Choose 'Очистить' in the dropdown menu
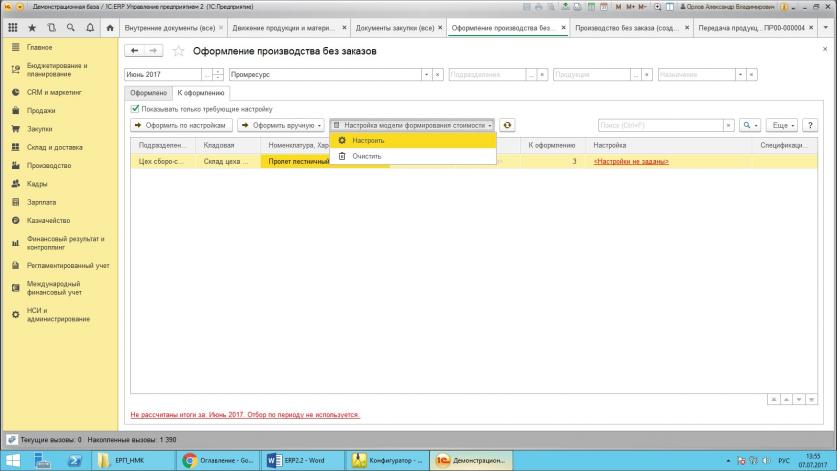Screen dimensions: 837x471 pos(366,156)
